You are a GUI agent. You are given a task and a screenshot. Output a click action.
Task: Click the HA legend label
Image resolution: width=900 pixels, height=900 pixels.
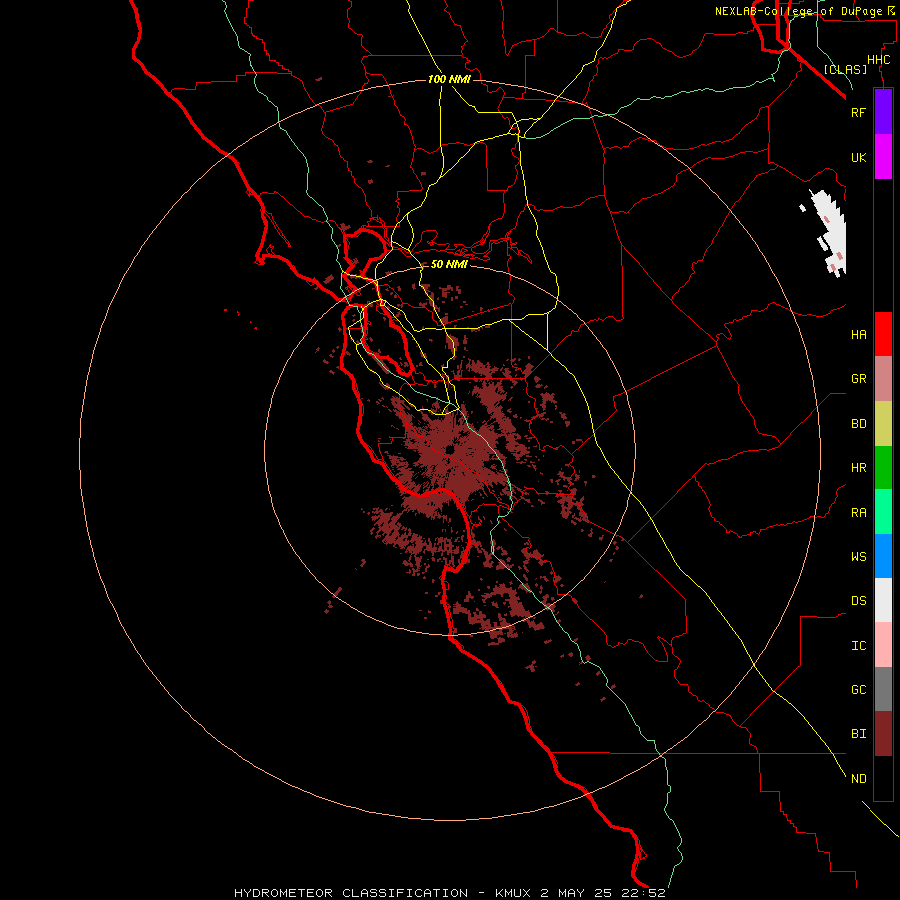pyautogui.click(x=858, y=335)
